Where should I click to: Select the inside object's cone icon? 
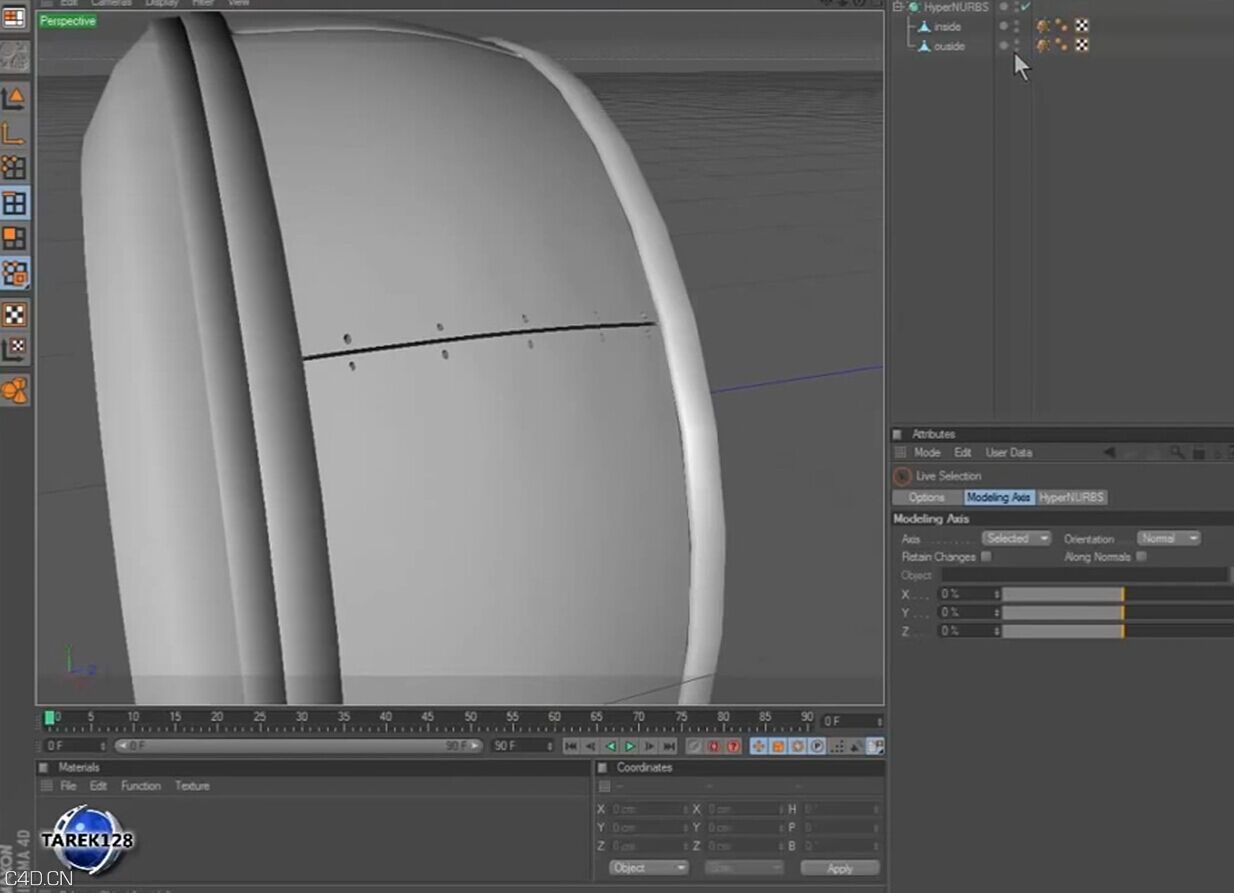[x=925, y=26]
